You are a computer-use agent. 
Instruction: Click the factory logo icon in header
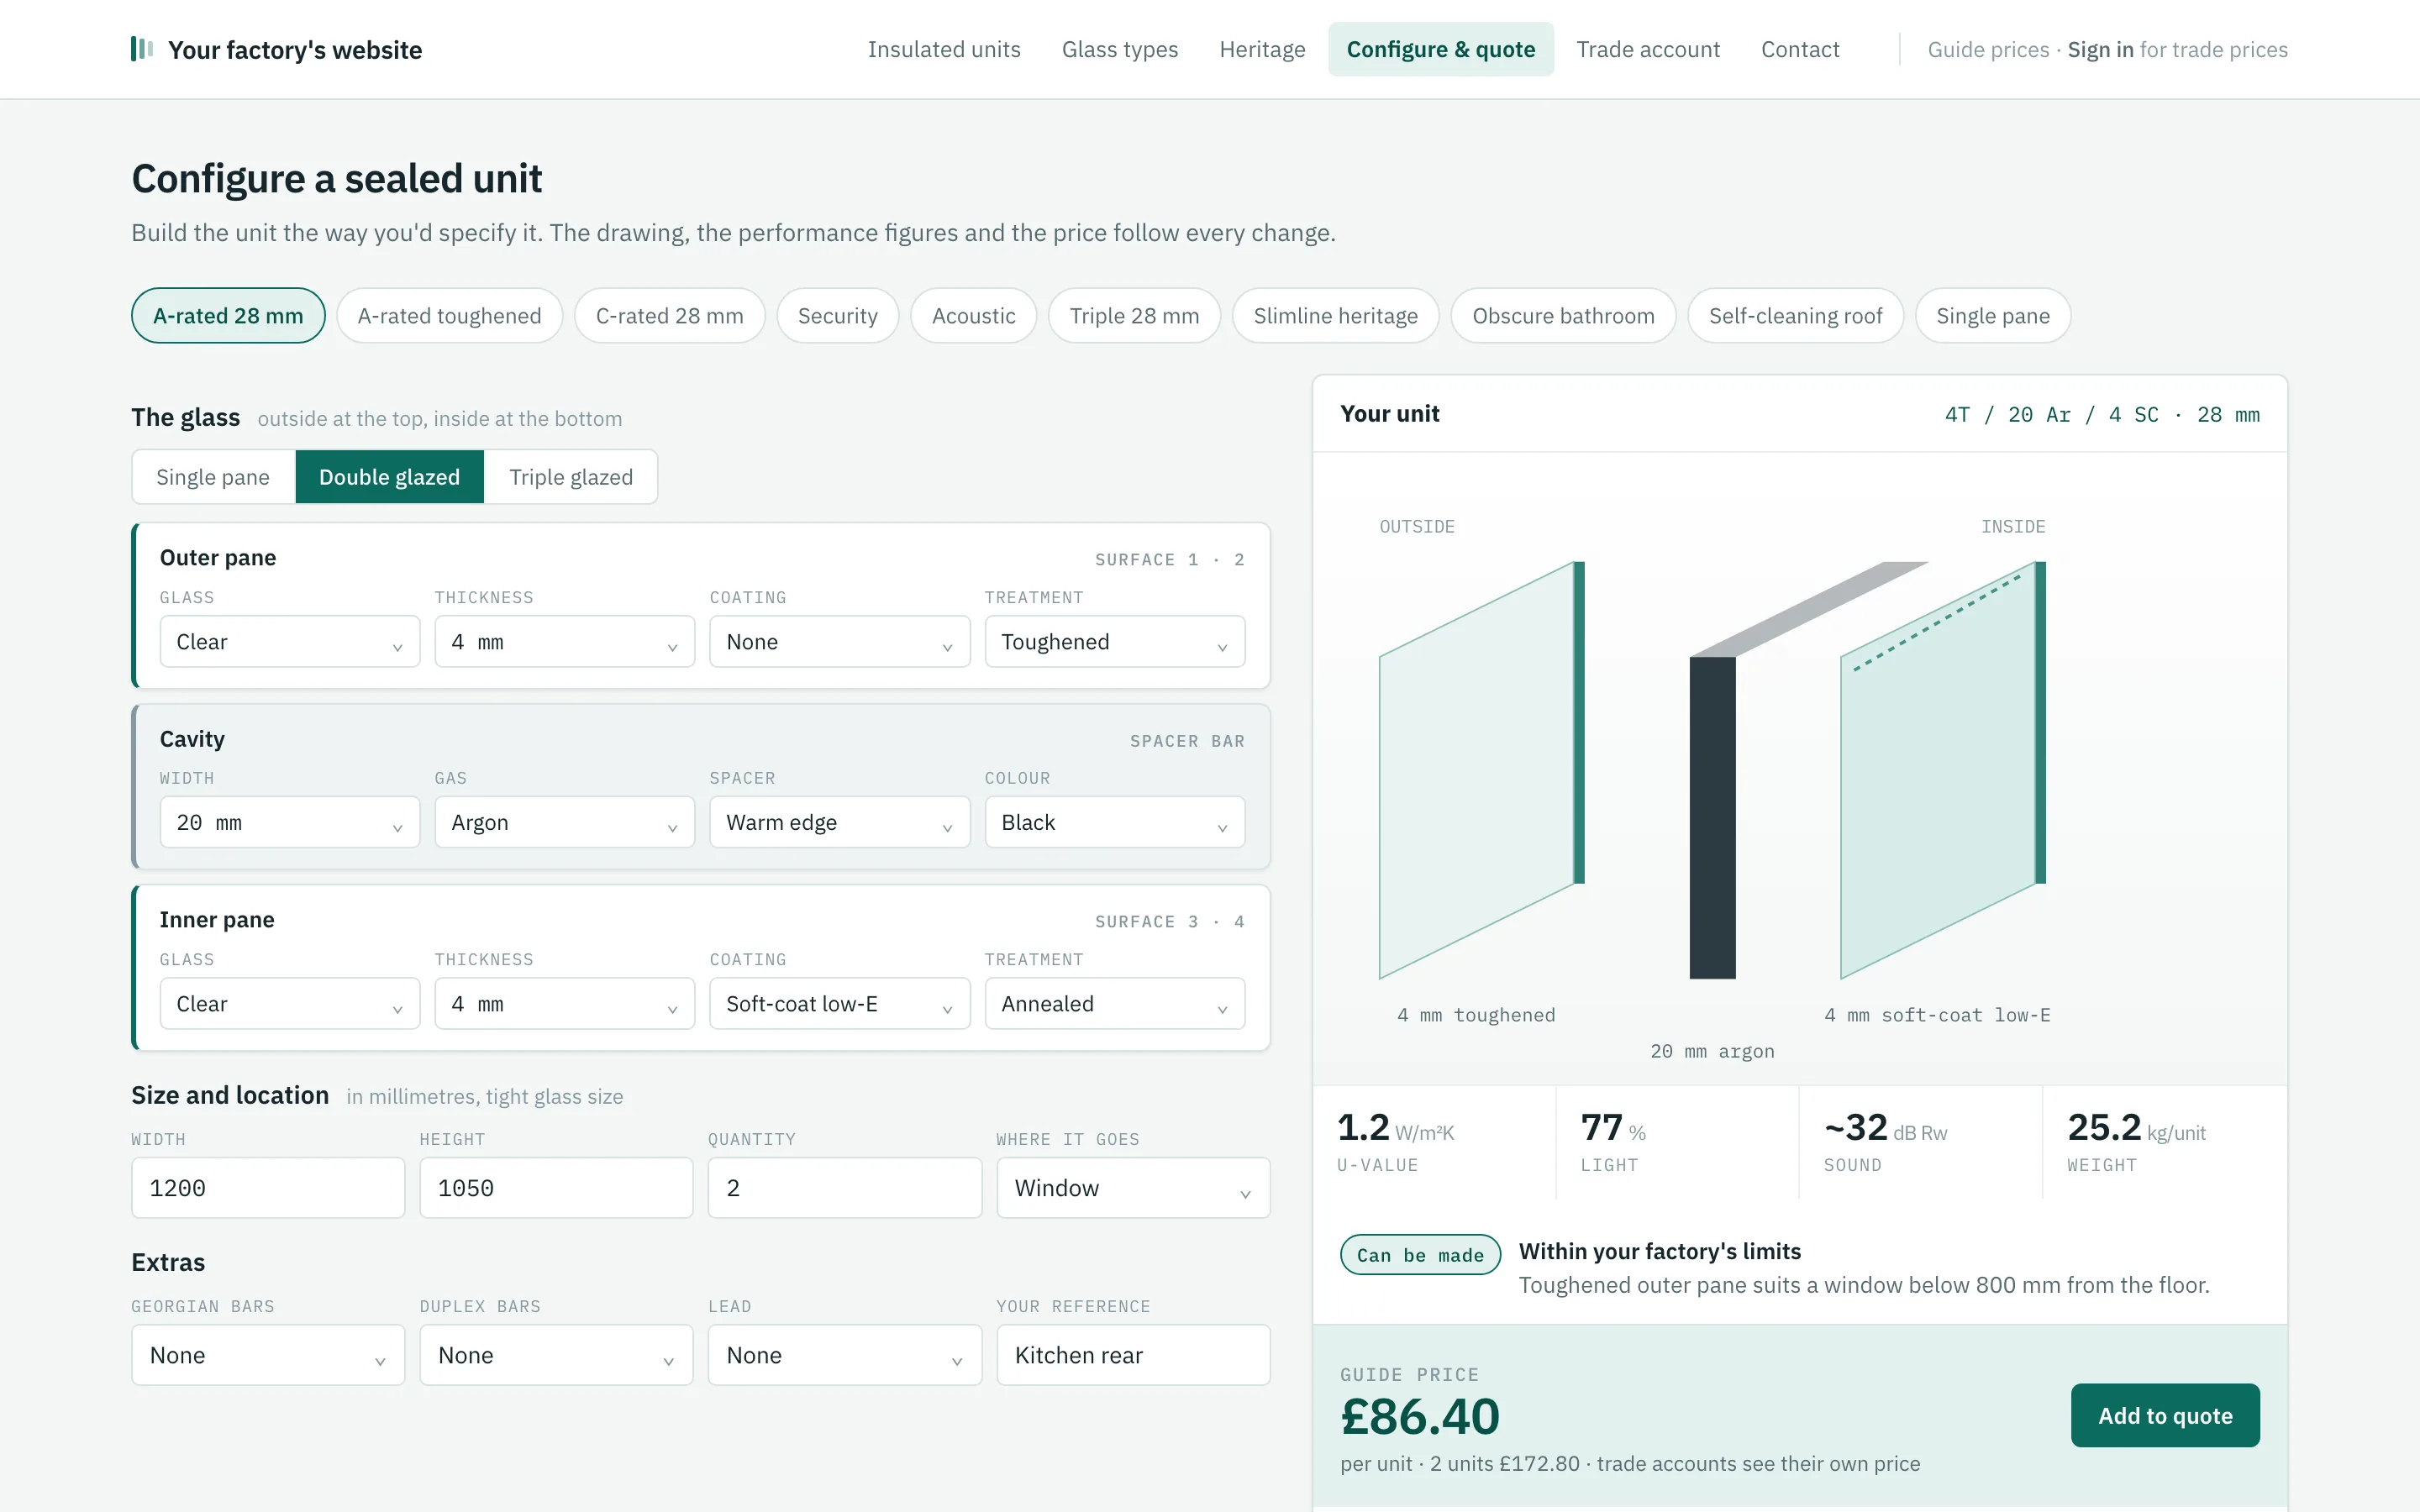pyautogui.click(x=142, y=49)
